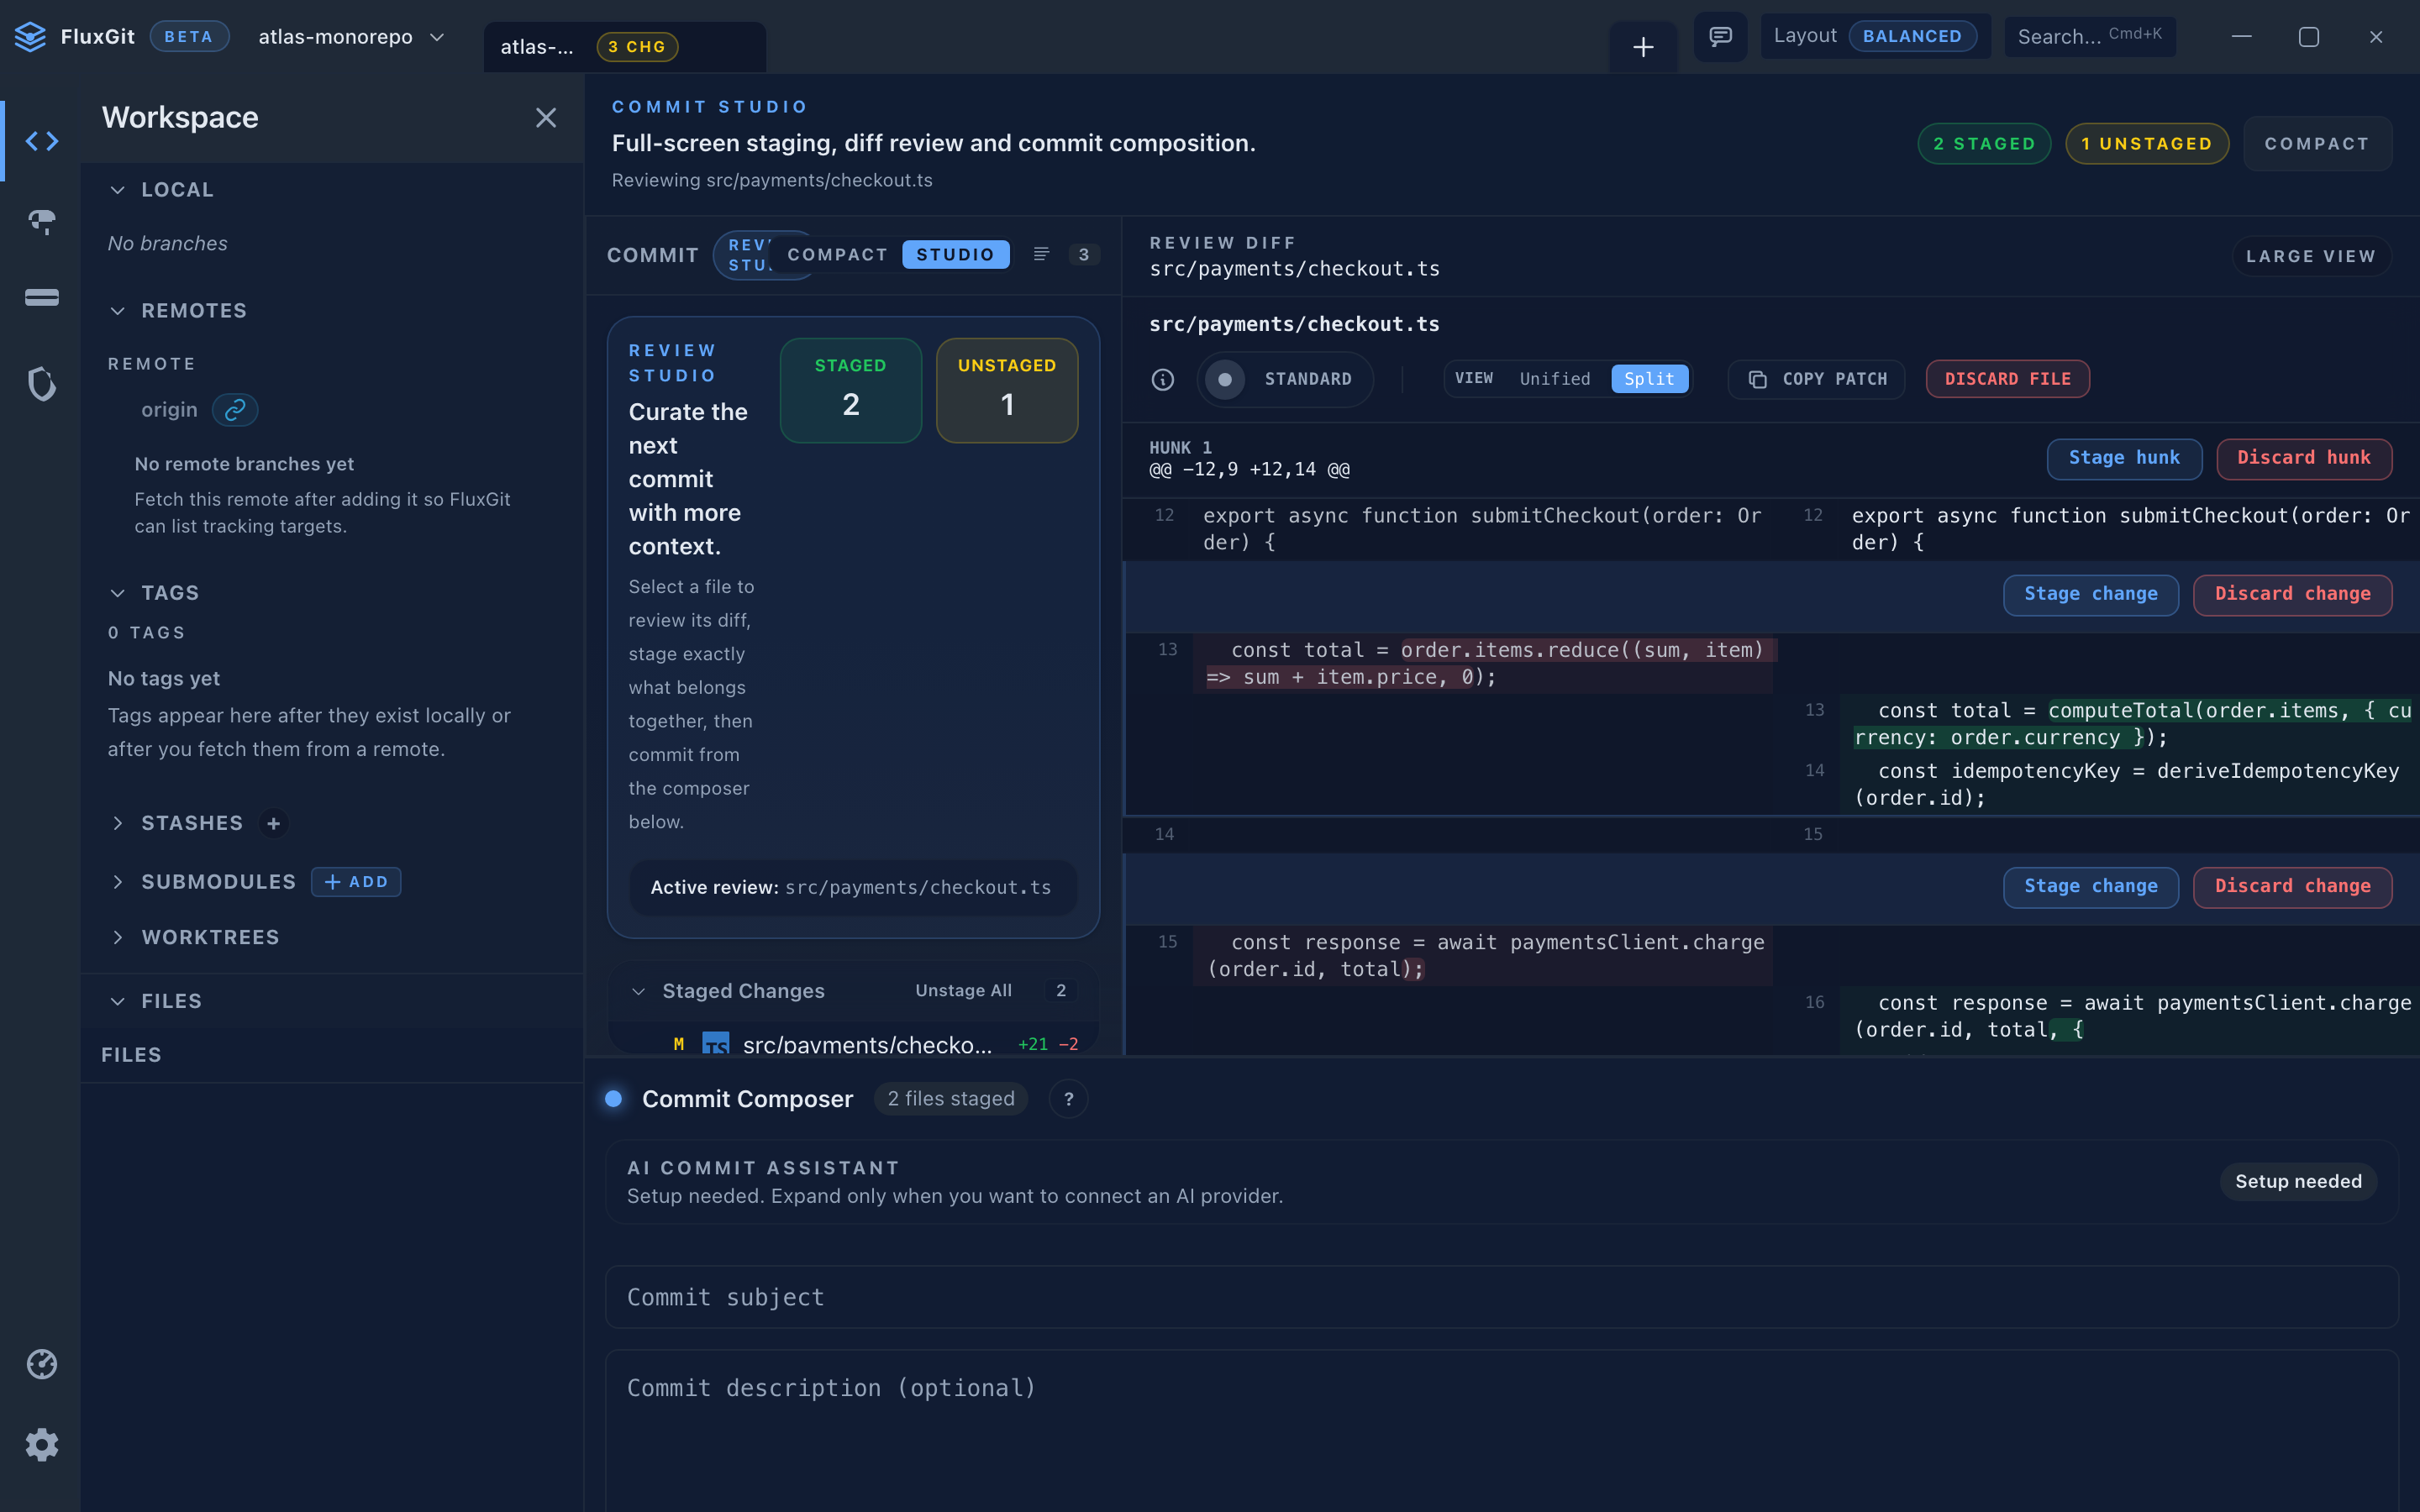Select Unified diff view

pyautogui.click(x=1554, y=379)
